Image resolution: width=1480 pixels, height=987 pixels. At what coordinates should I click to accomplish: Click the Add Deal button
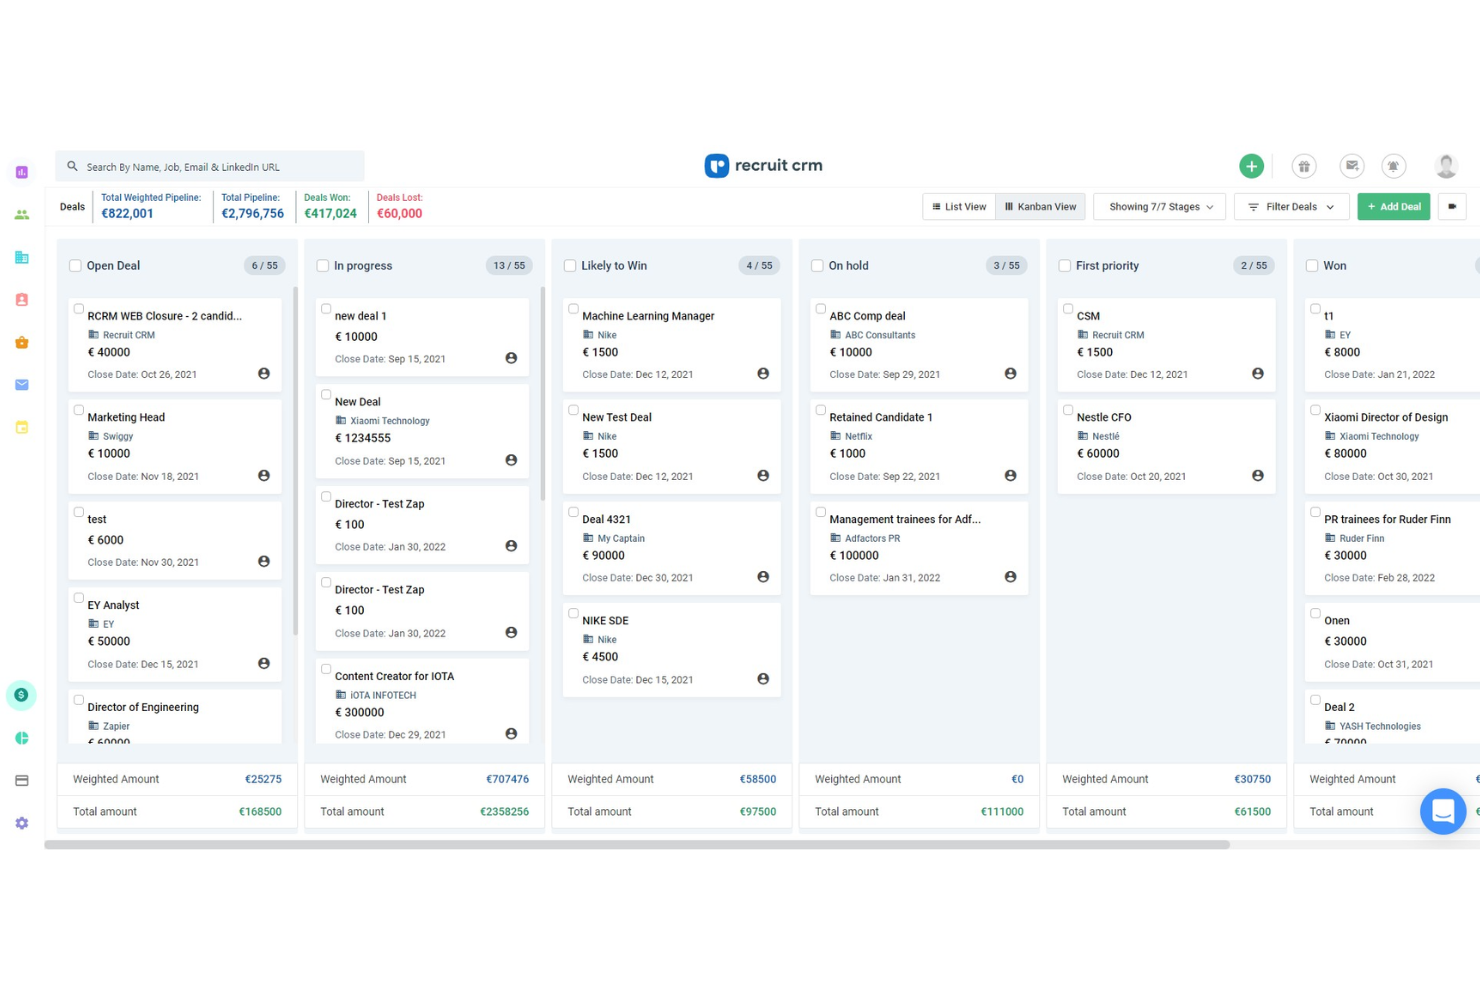[x=1393, y=207]
